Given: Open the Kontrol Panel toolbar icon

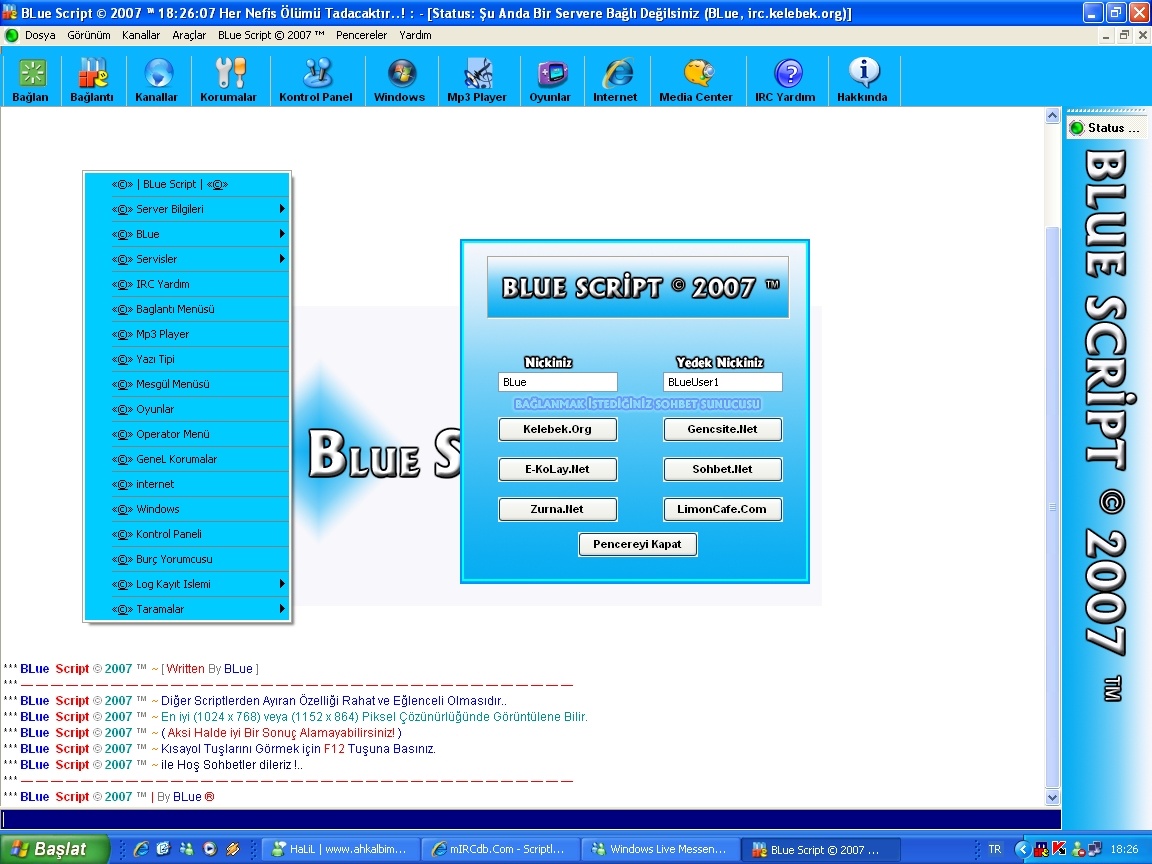Looking at the screenshot, I should [316, 79].
